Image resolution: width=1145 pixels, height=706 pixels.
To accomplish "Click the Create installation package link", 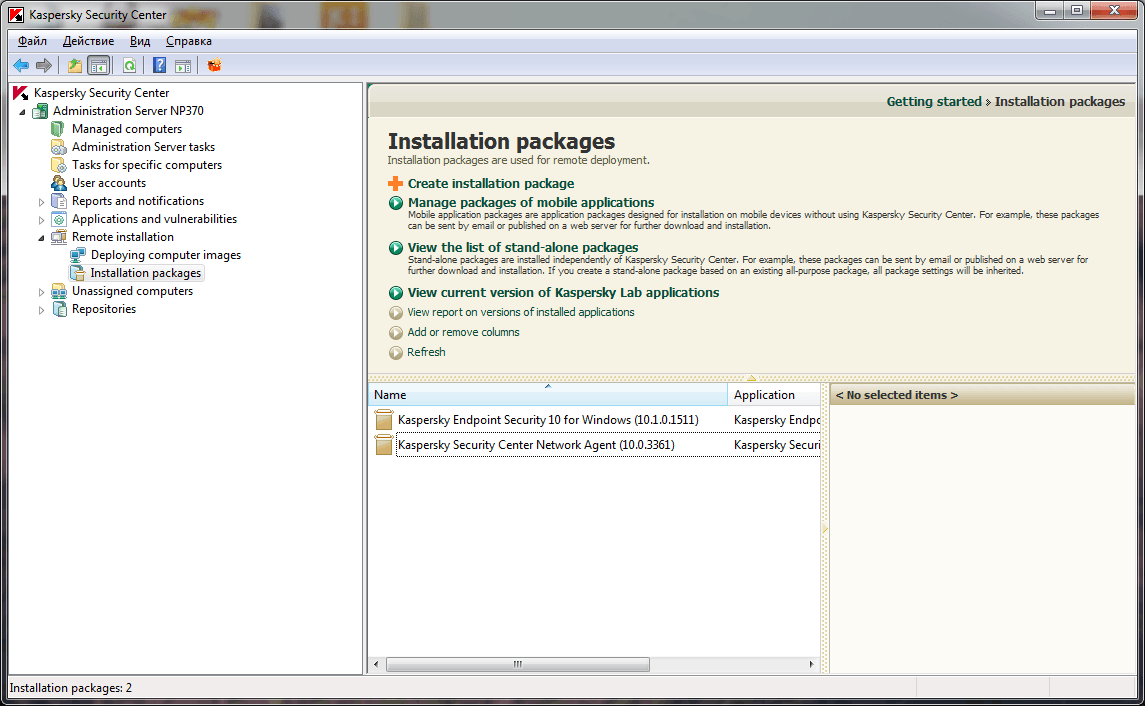I will (491, 183).
